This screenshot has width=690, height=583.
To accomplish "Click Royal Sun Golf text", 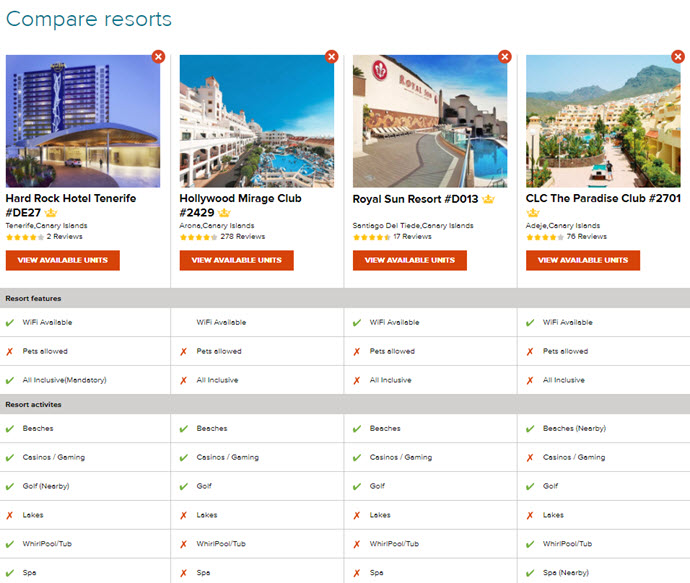I will 377,486.
